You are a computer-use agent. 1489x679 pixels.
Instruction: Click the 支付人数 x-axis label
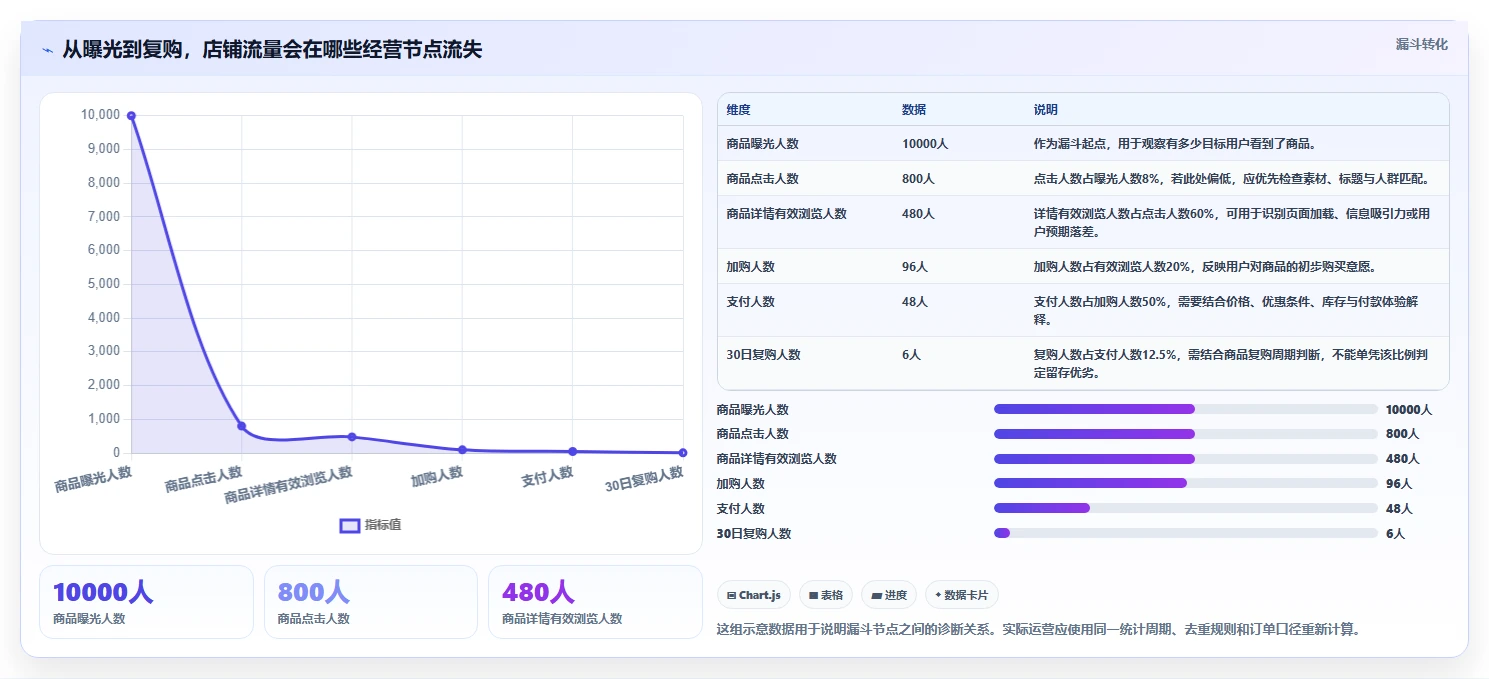(x=547, y=477)
